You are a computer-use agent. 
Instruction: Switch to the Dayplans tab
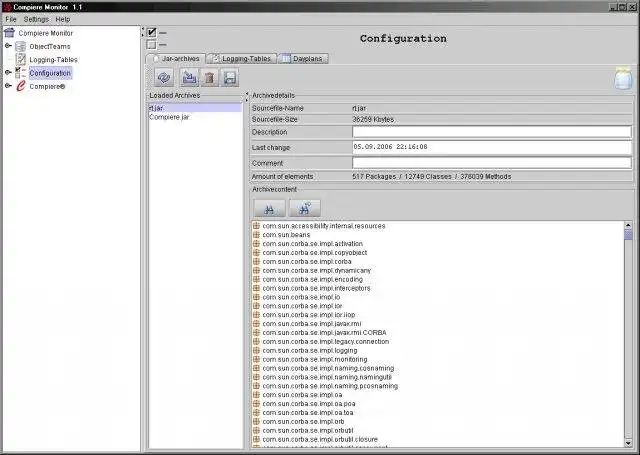click(303, 59)
